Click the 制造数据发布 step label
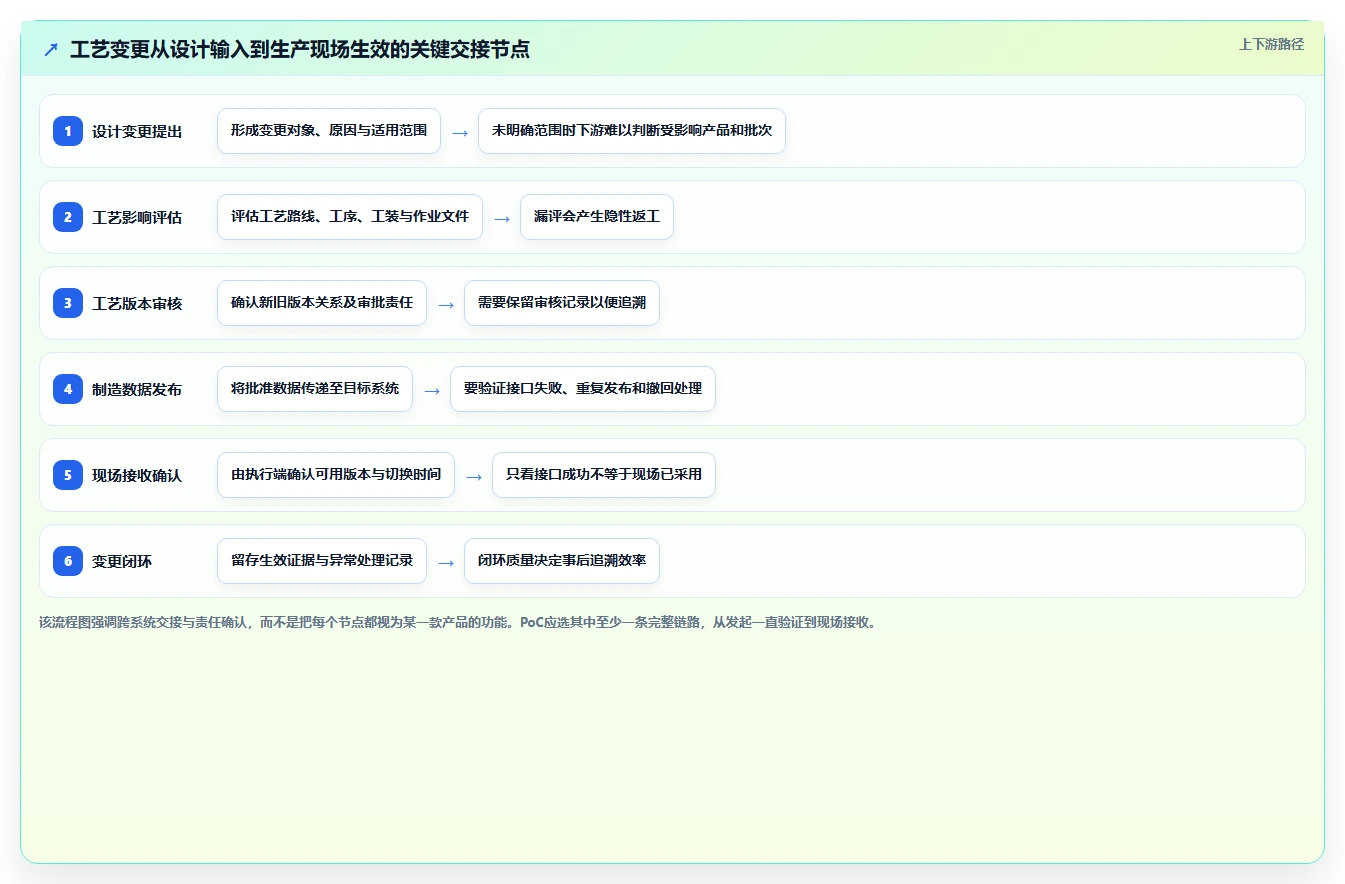 pos(137,389)
